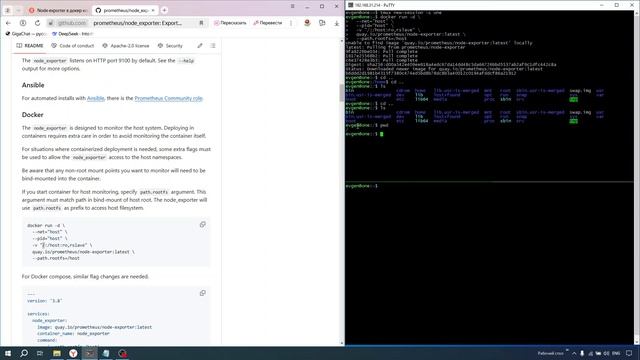Open the Security tab
The height and width of the screenshot is (360, 640).
170,46
